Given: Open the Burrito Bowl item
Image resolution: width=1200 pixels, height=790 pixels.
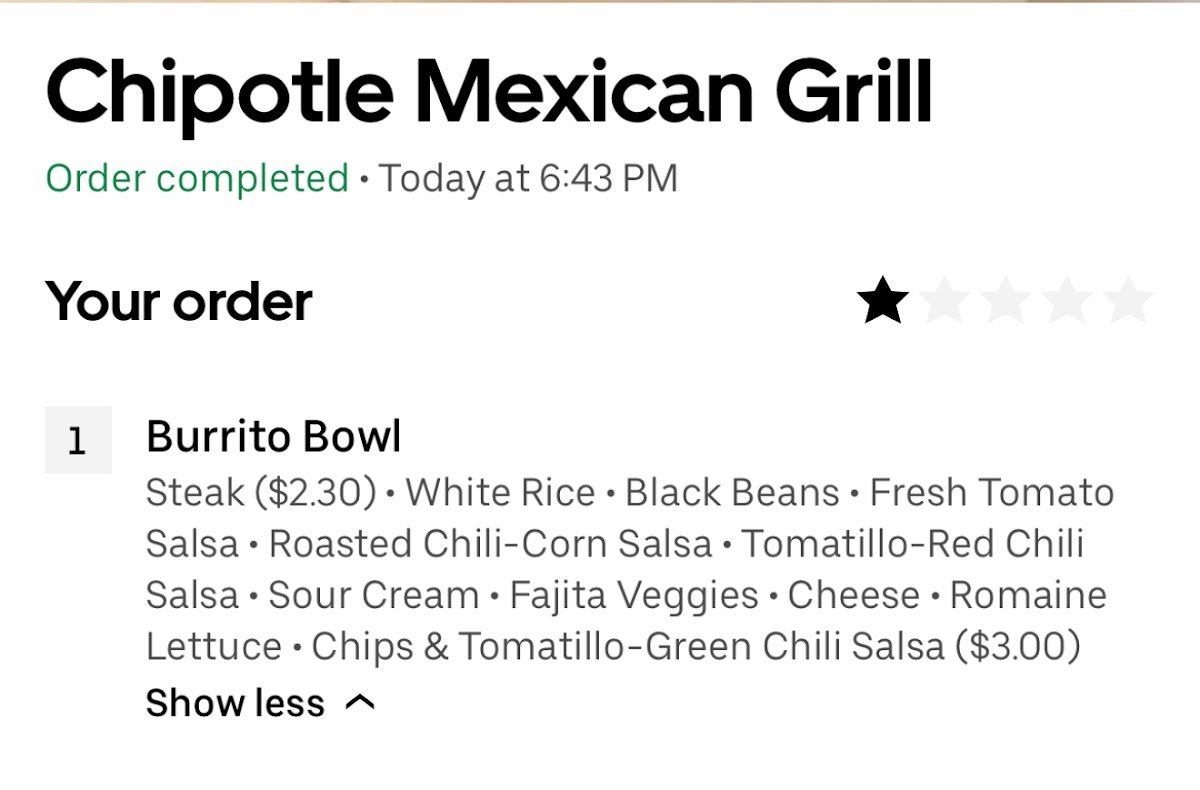Looking at the screenshot, I should coord(273,437).
